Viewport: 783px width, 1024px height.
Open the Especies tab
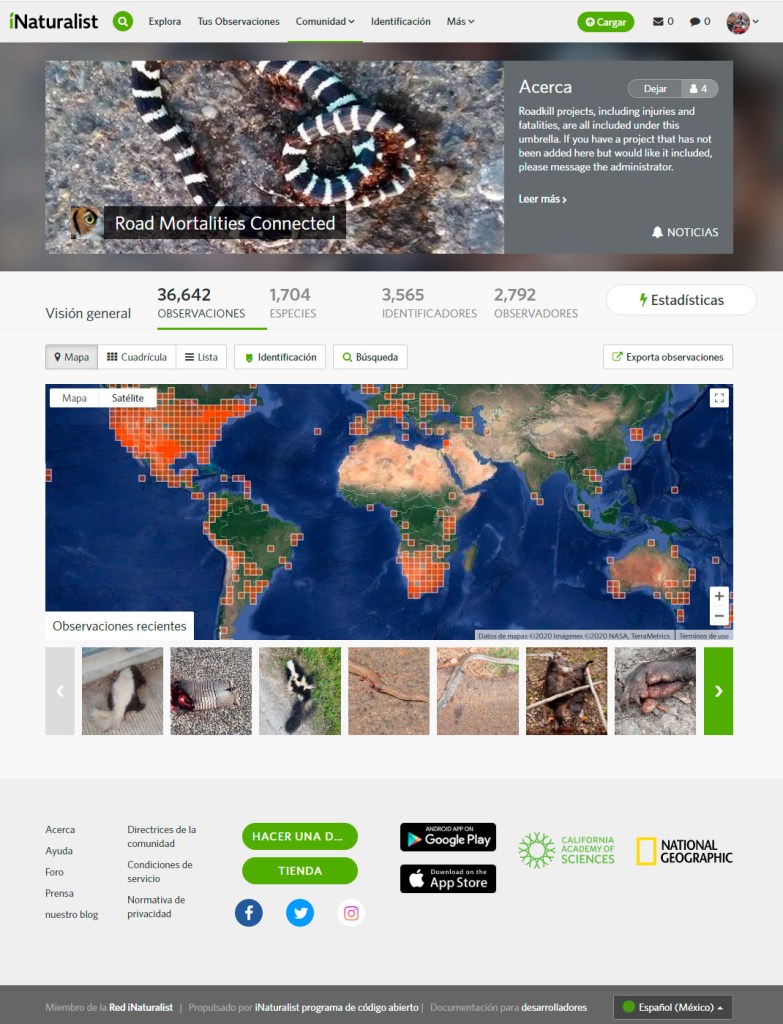point(292,304)
